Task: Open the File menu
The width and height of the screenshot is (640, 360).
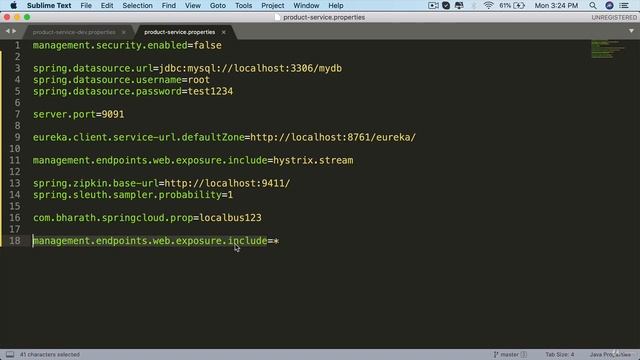Action: (x=86, y=5)
